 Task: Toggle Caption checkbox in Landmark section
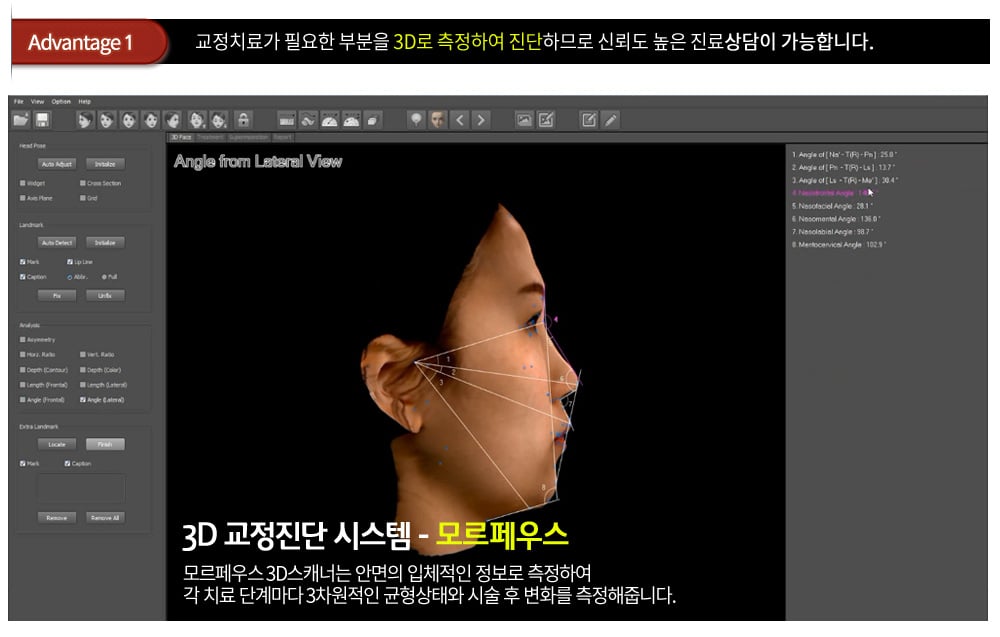pos(23,277)
